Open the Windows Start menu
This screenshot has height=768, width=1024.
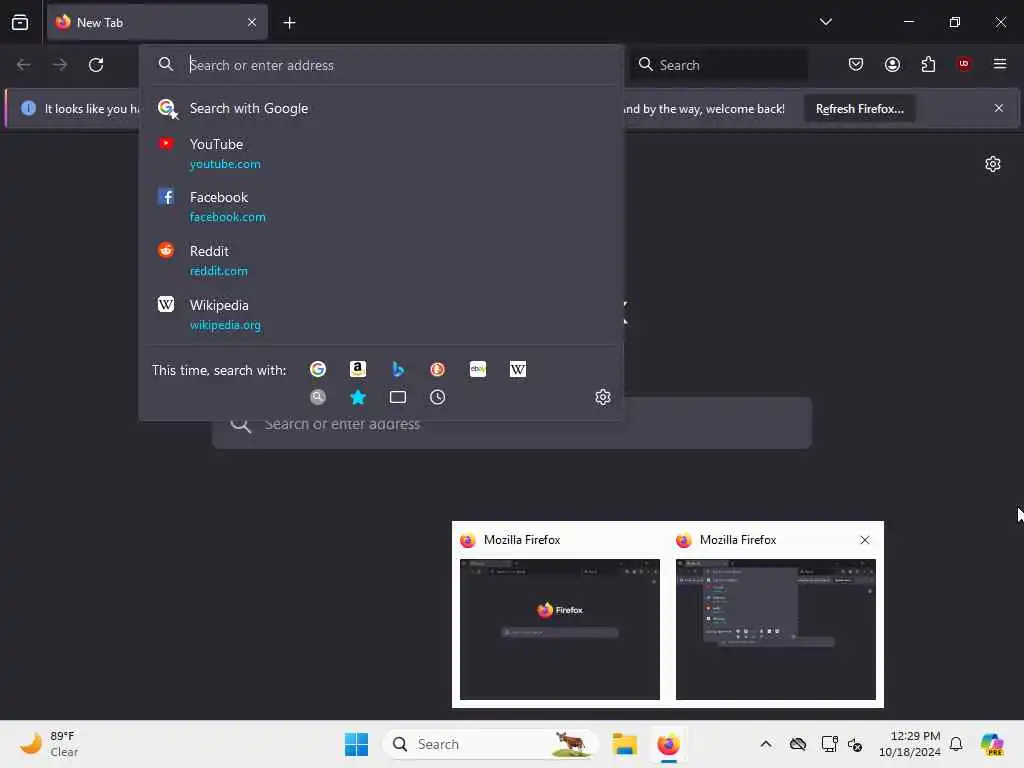(x=357, y=744)
